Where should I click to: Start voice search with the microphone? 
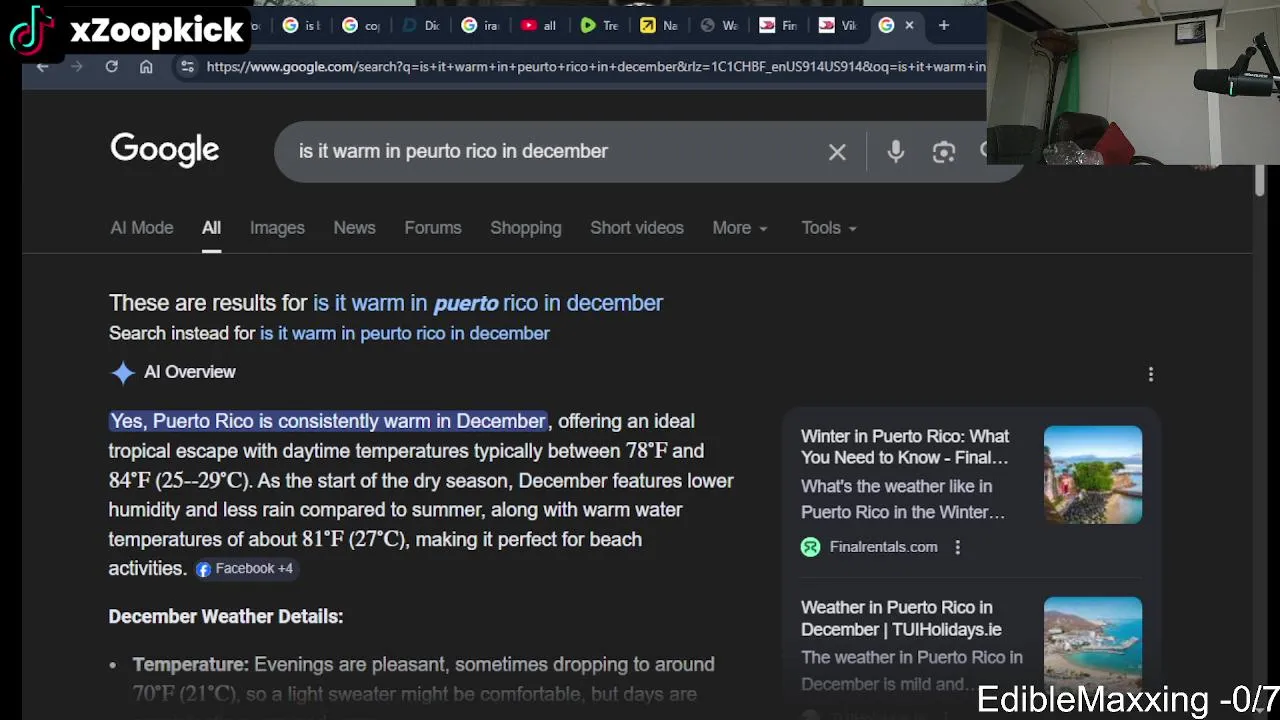pos(895,151)
